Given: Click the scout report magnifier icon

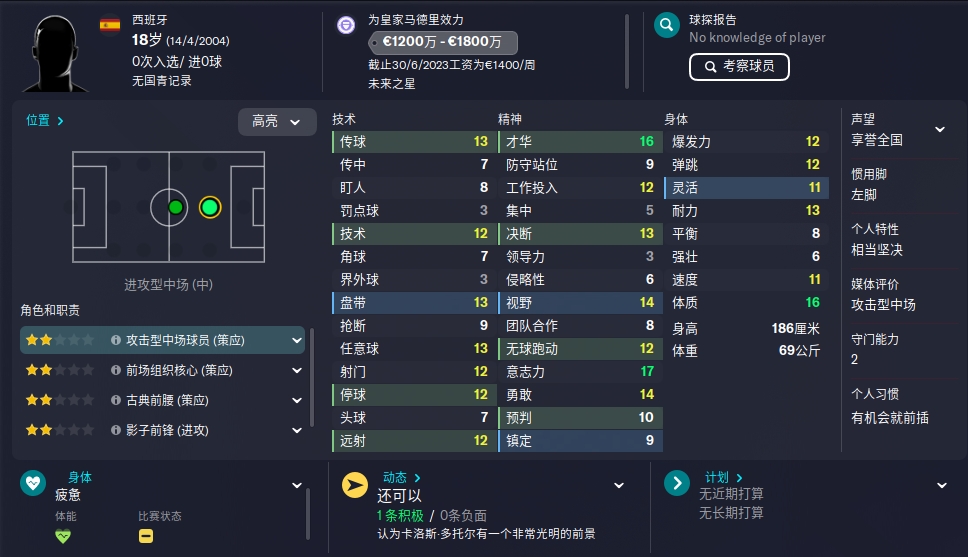Looking at the screenshot, I should pos(667,25).
